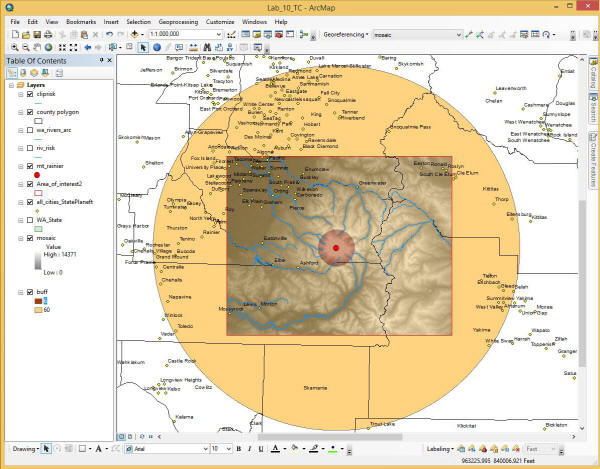600x469 pixels.
Task: Open the Edit menu
Action: click(x=33, y=22)
